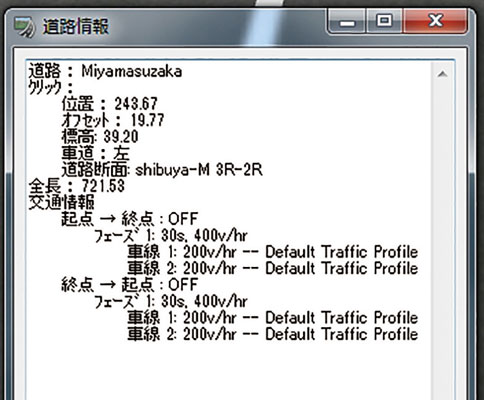Select the 位置 : 243.67 line
Image resolution: width=484 pixels, height=400 pixels.
(109, 104)
